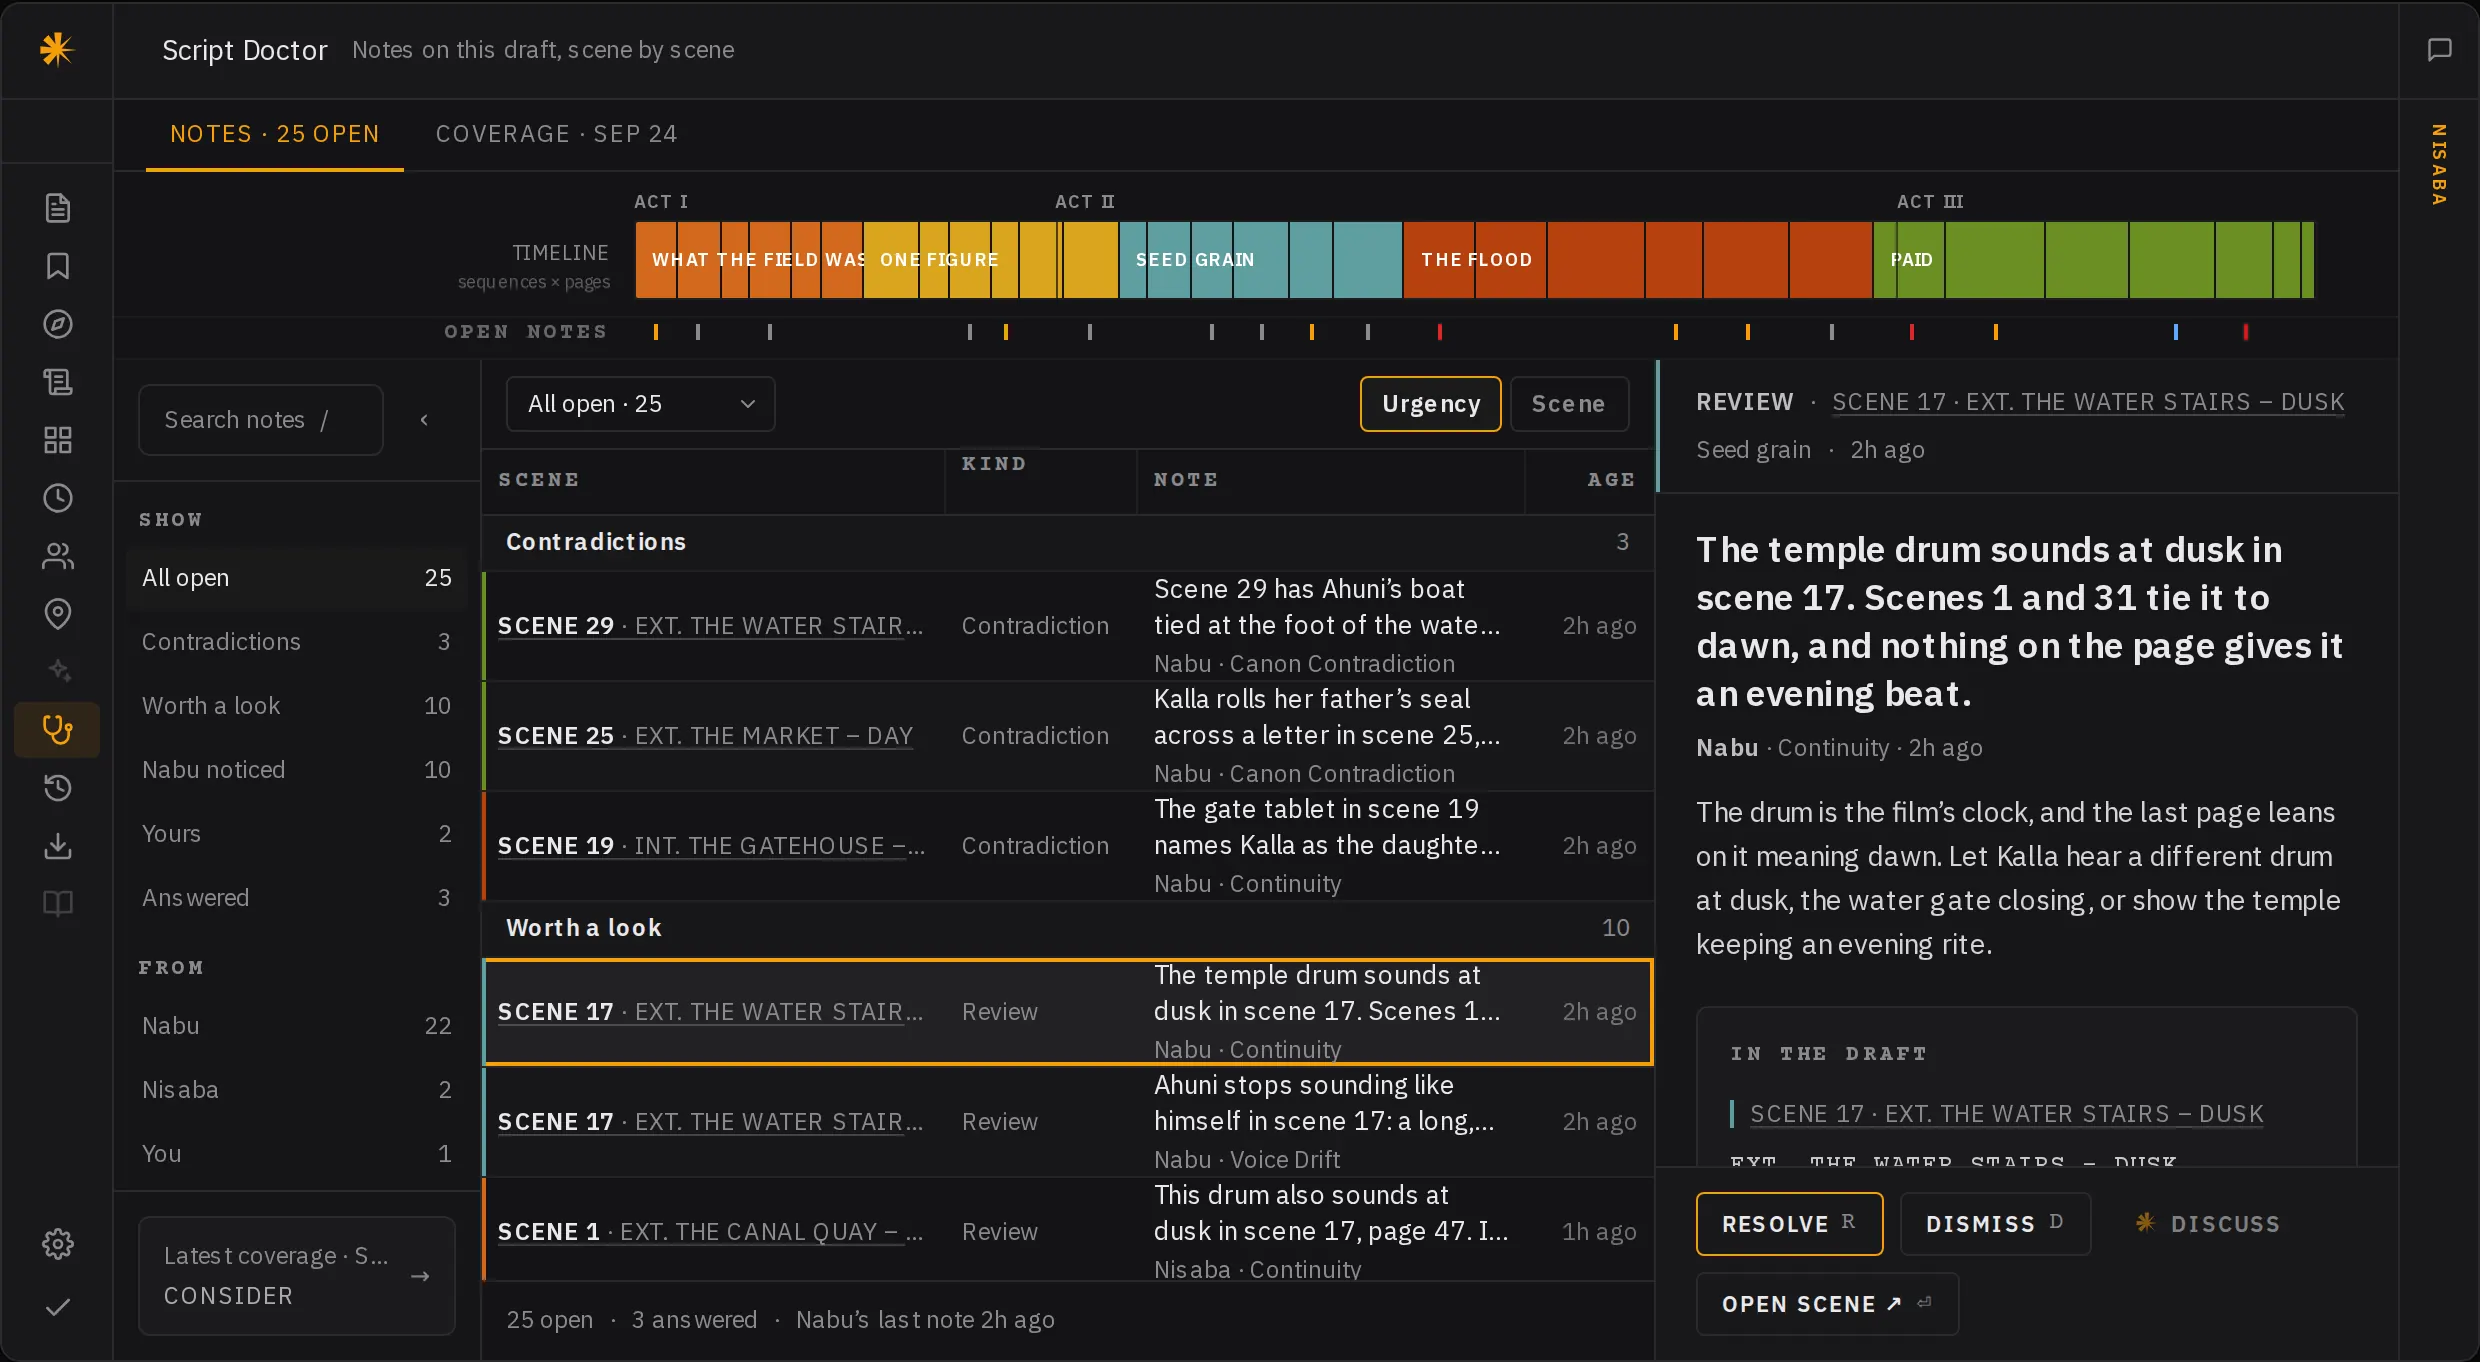2480x1362 pixels.
Task: Open the map pin locations icon
Action: coord(58,614)
